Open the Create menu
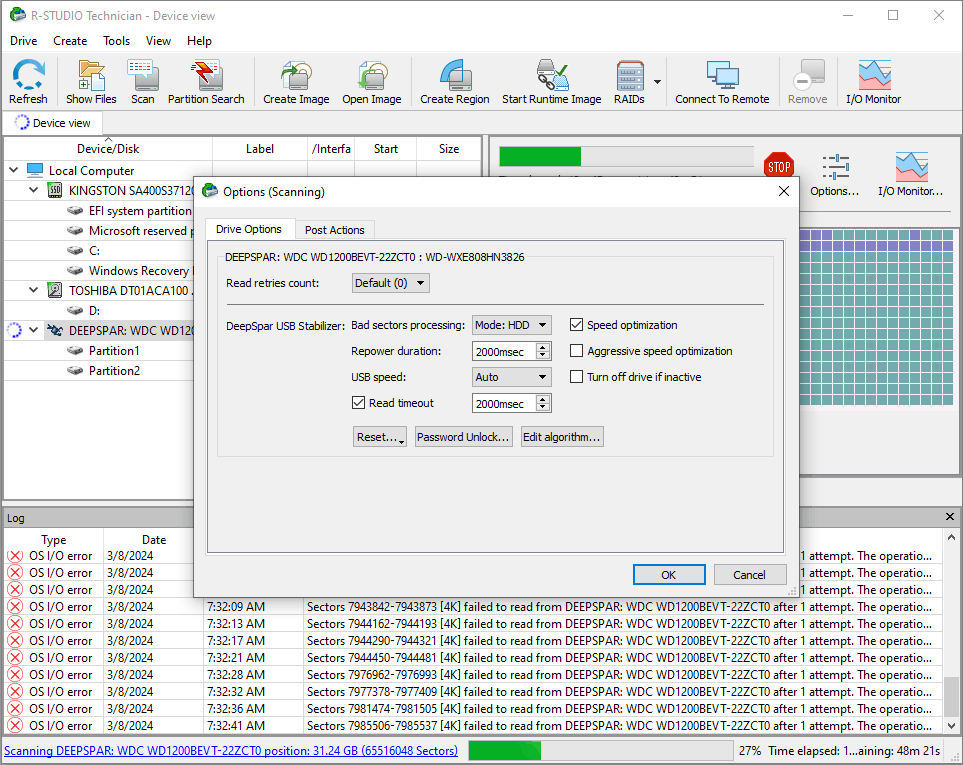Screen dimensions: 963x765 coord(70,41)
